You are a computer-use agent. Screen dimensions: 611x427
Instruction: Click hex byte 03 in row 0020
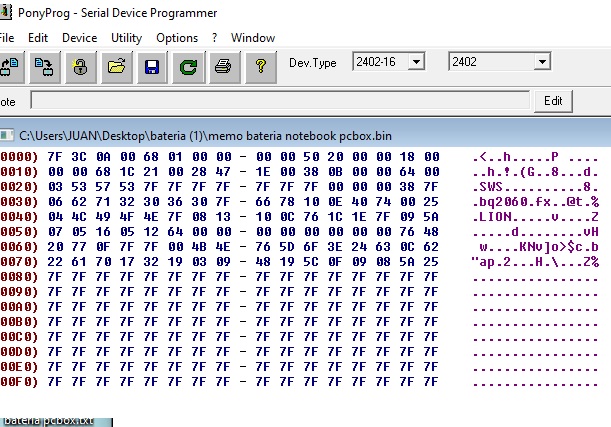tap(55, 187)
